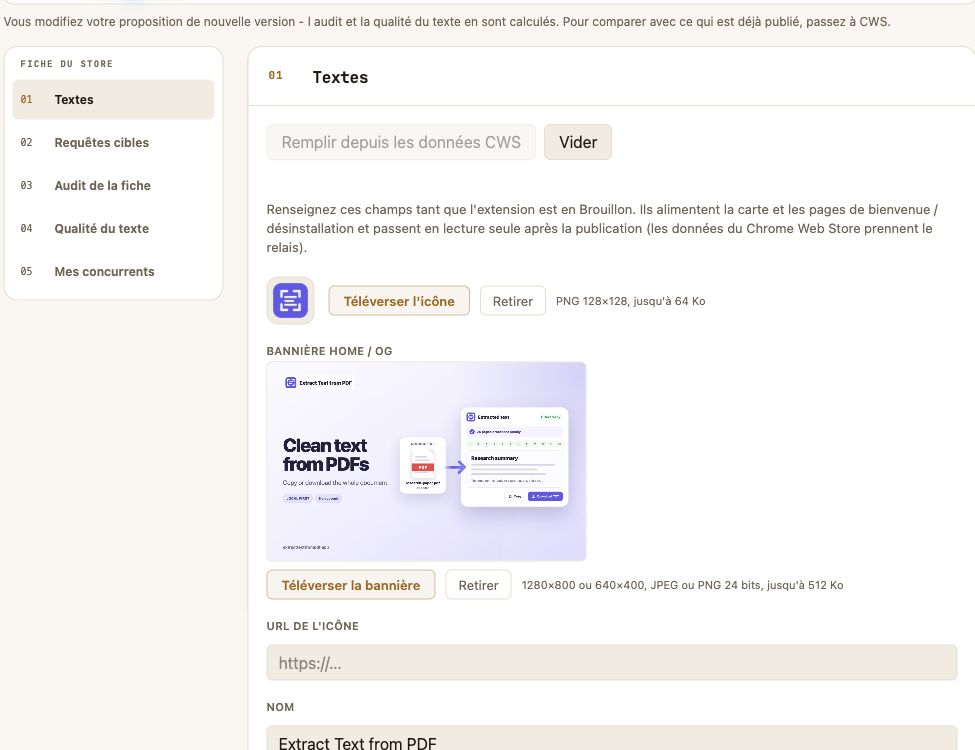Go to Requêtes cibles section
The image size is (975, 750).
click(113, 142)
